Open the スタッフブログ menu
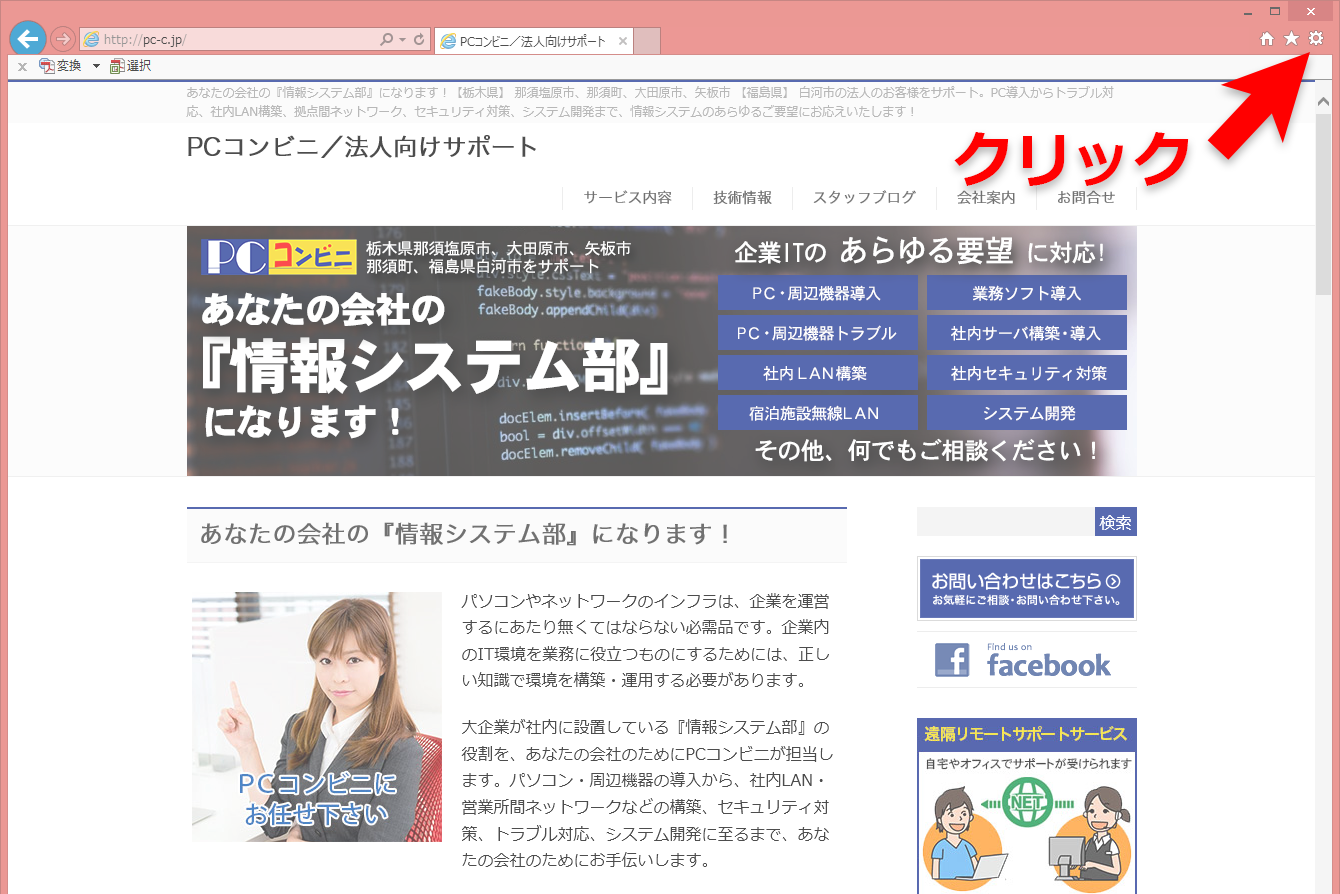The height and width of the screenshot is (894, 1340). pos(864,197)
